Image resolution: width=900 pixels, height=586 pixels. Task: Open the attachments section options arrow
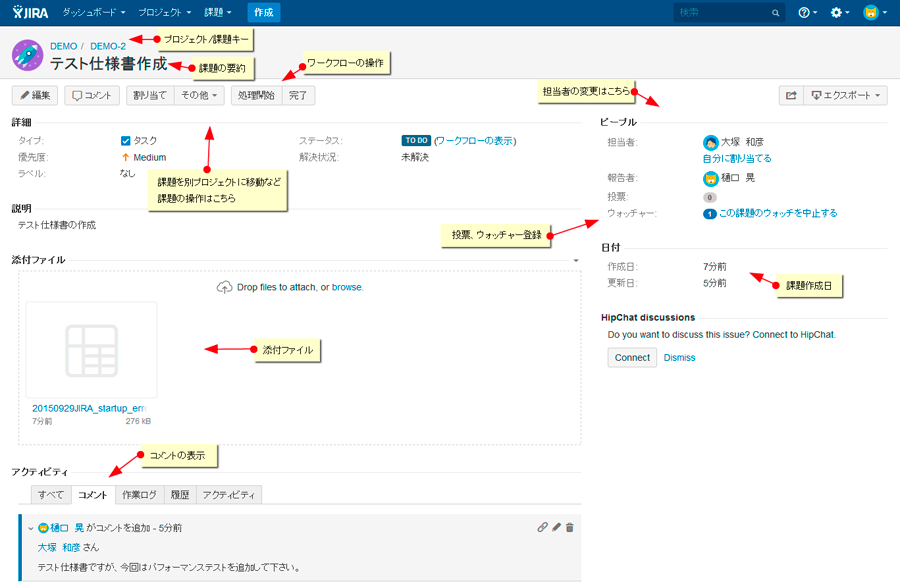[x=576, y=260]
